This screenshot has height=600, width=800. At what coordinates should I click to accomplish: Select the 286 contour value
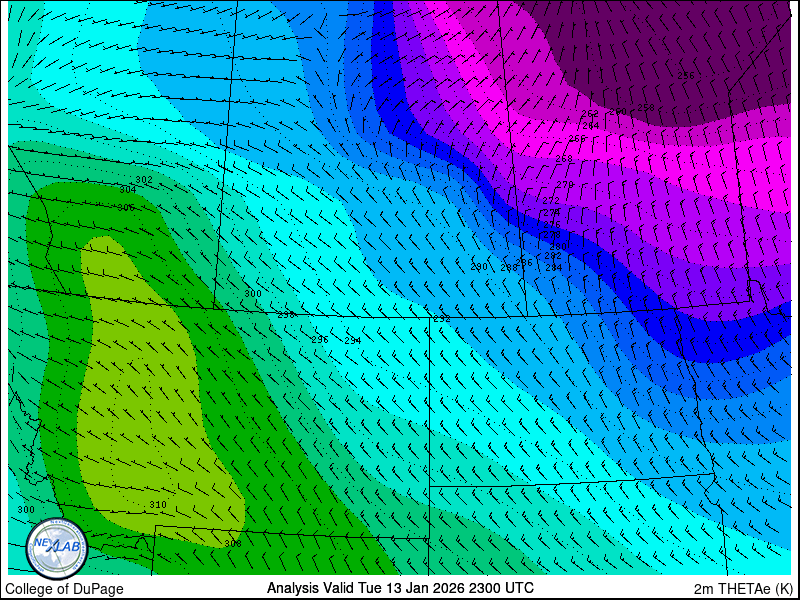point(524,263)
